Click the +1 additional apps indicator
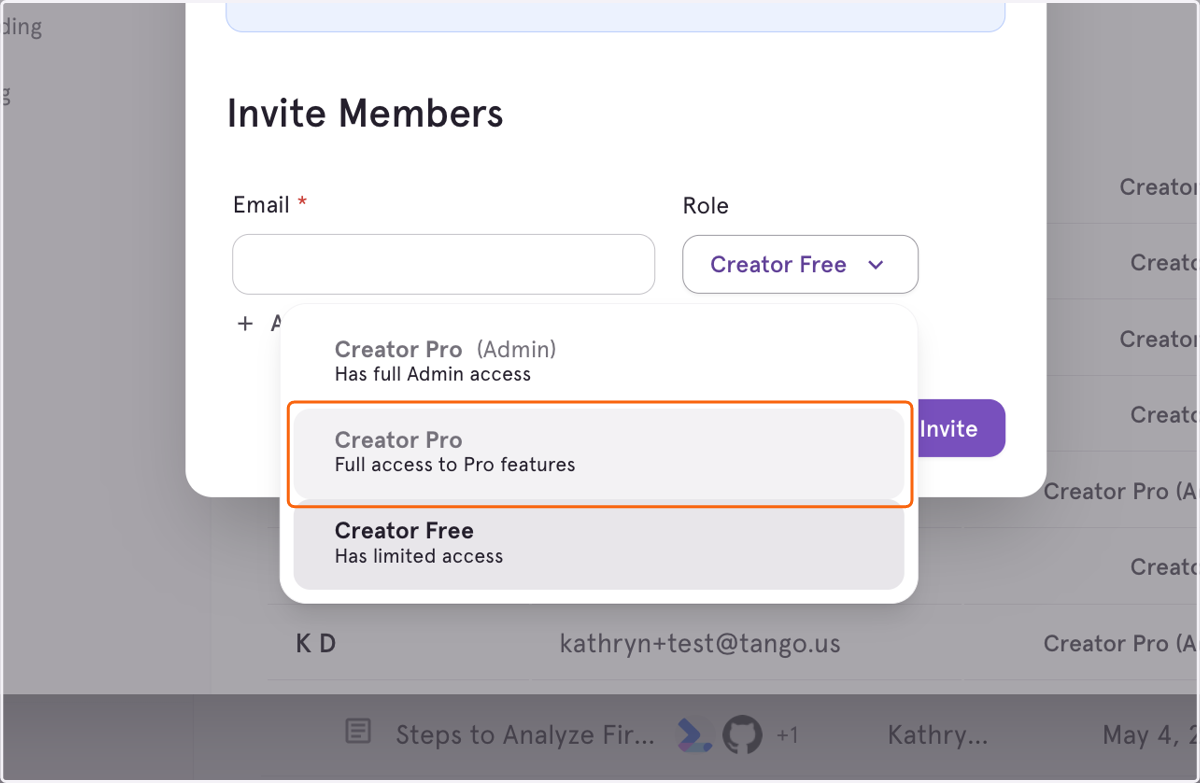The image size is (1200, 783). 787,735
